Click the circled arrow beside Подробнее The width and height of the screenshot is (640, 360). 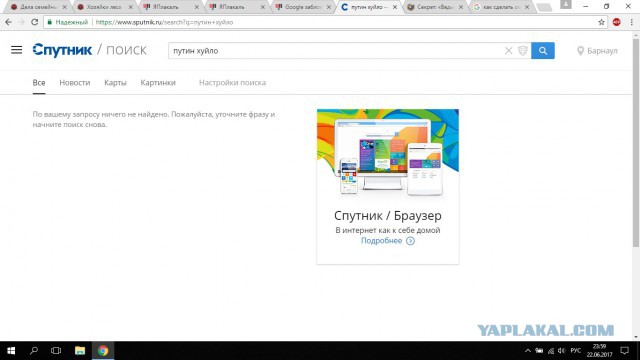tap(410, 241)
